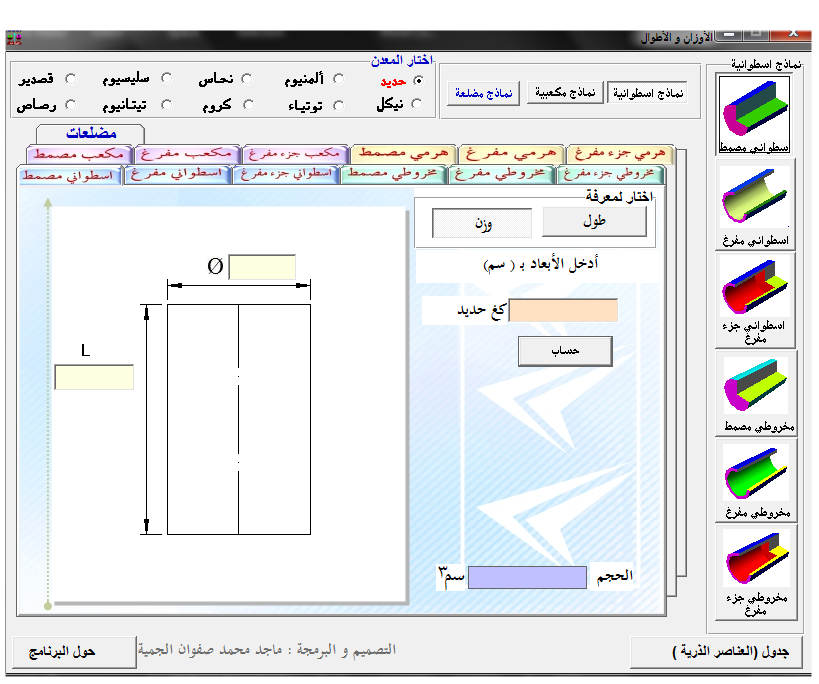Click the الحجم volume output field

(527, 577)
